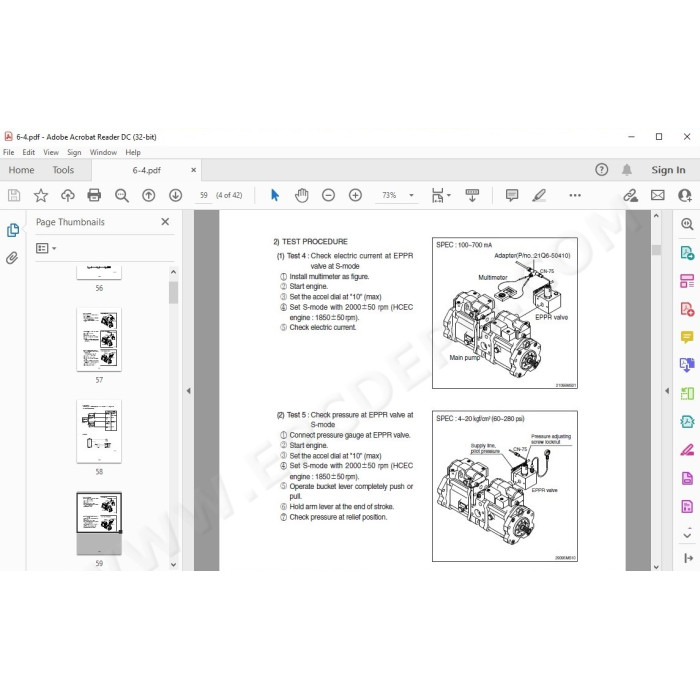Expand more tools chevron in right pane

(x=687, y=534)
